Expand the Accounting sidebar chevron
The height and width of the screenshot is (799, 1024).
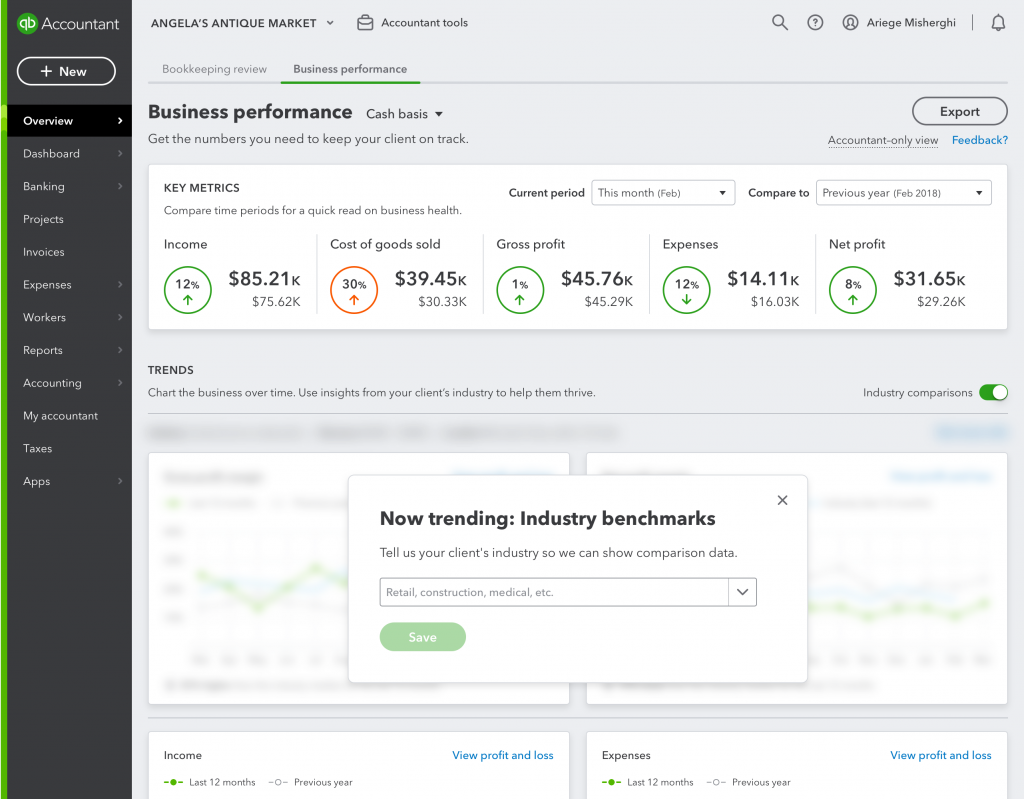120,383
